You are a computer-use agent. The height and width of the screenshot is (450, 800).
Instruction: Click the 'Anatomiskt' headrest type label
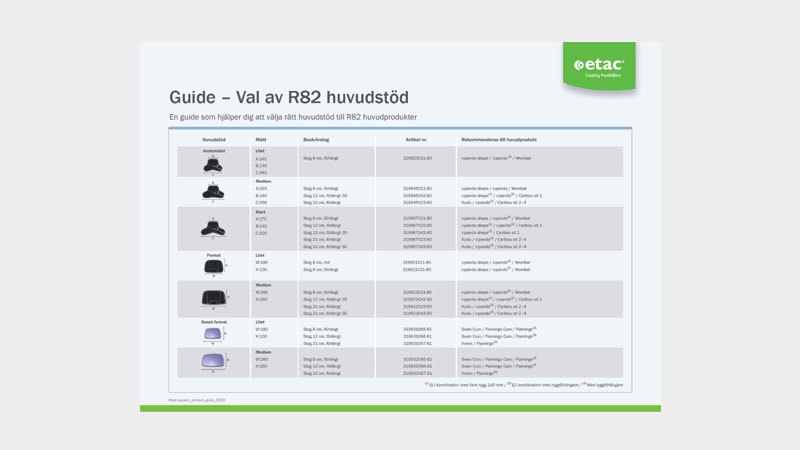click(214, 151)
